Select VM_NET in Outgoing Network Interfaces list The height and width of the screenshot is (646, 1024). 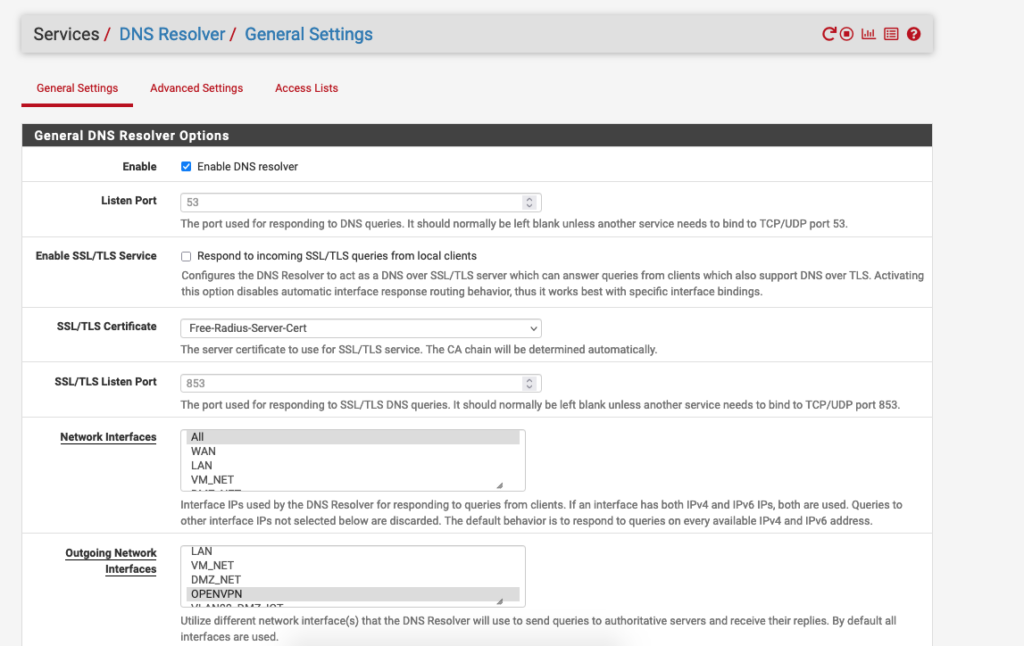coord(353,566)
